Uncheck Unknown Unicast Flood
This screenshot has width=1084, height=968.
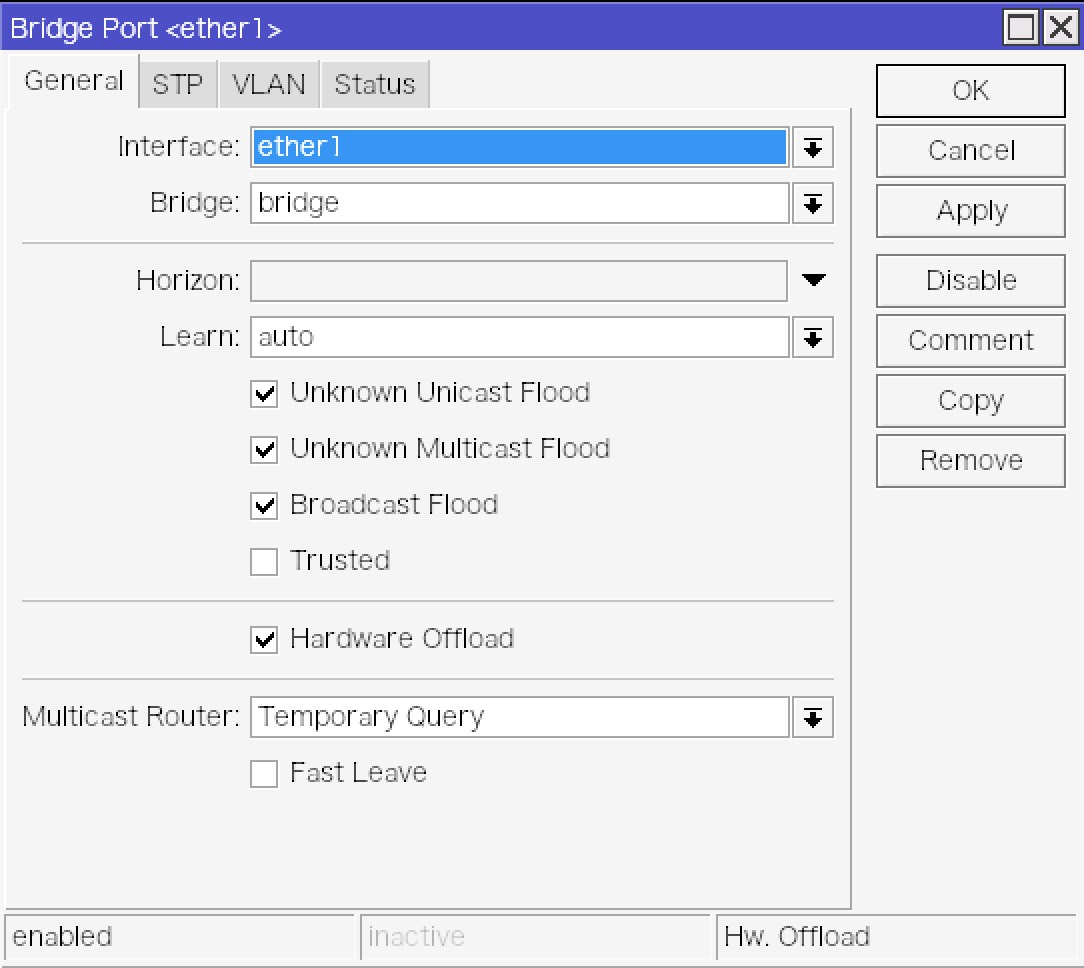click(x=264, y=394)
